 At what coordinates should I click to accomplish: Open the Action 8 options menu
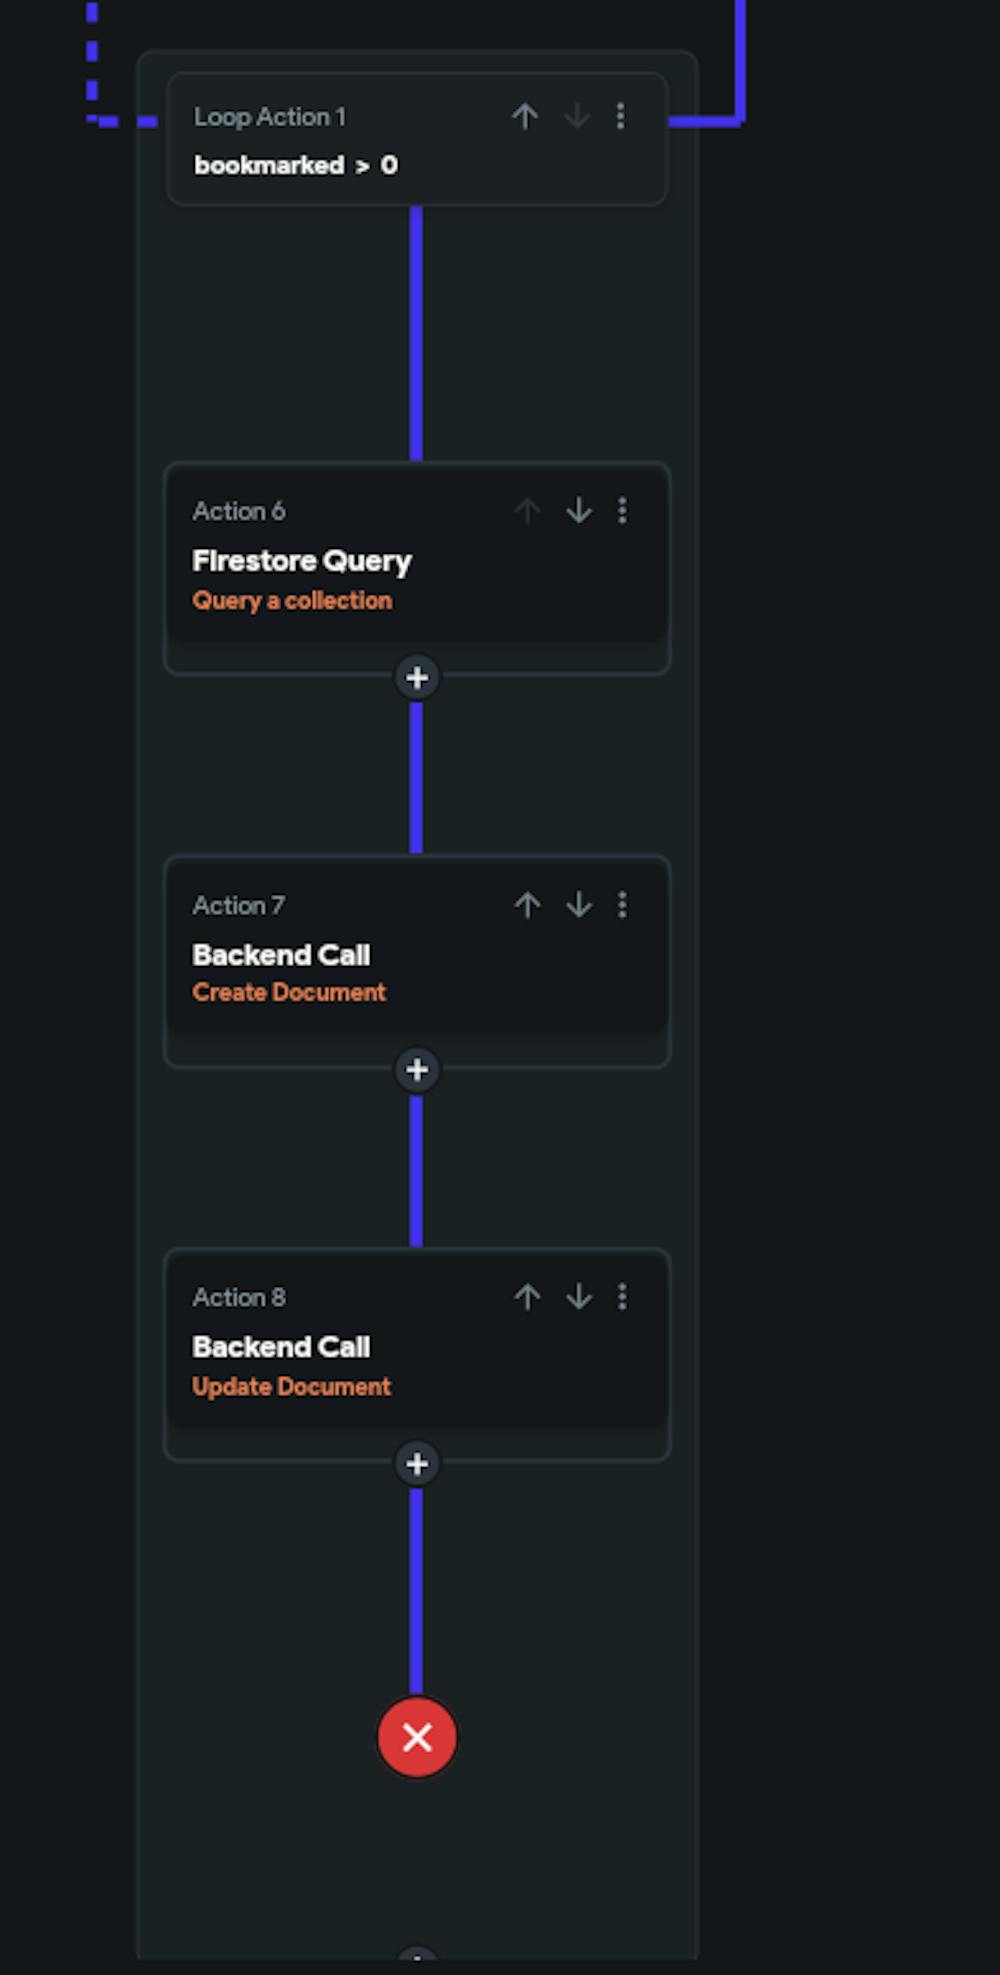pyautogui.click(x=623, y=1297)
